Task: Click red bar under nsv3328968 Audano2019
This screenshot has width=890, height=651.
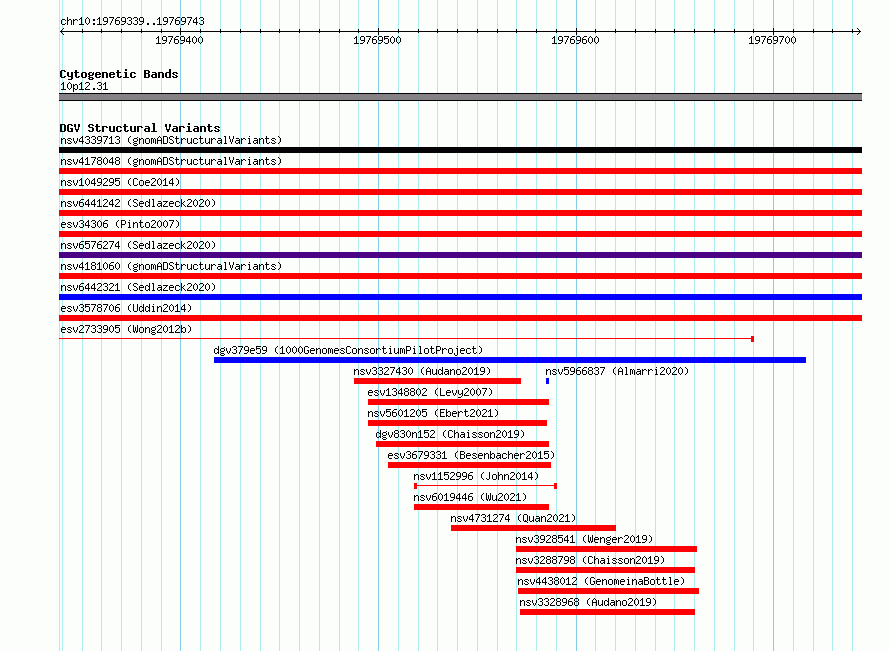Action: [x=607, y=612]
